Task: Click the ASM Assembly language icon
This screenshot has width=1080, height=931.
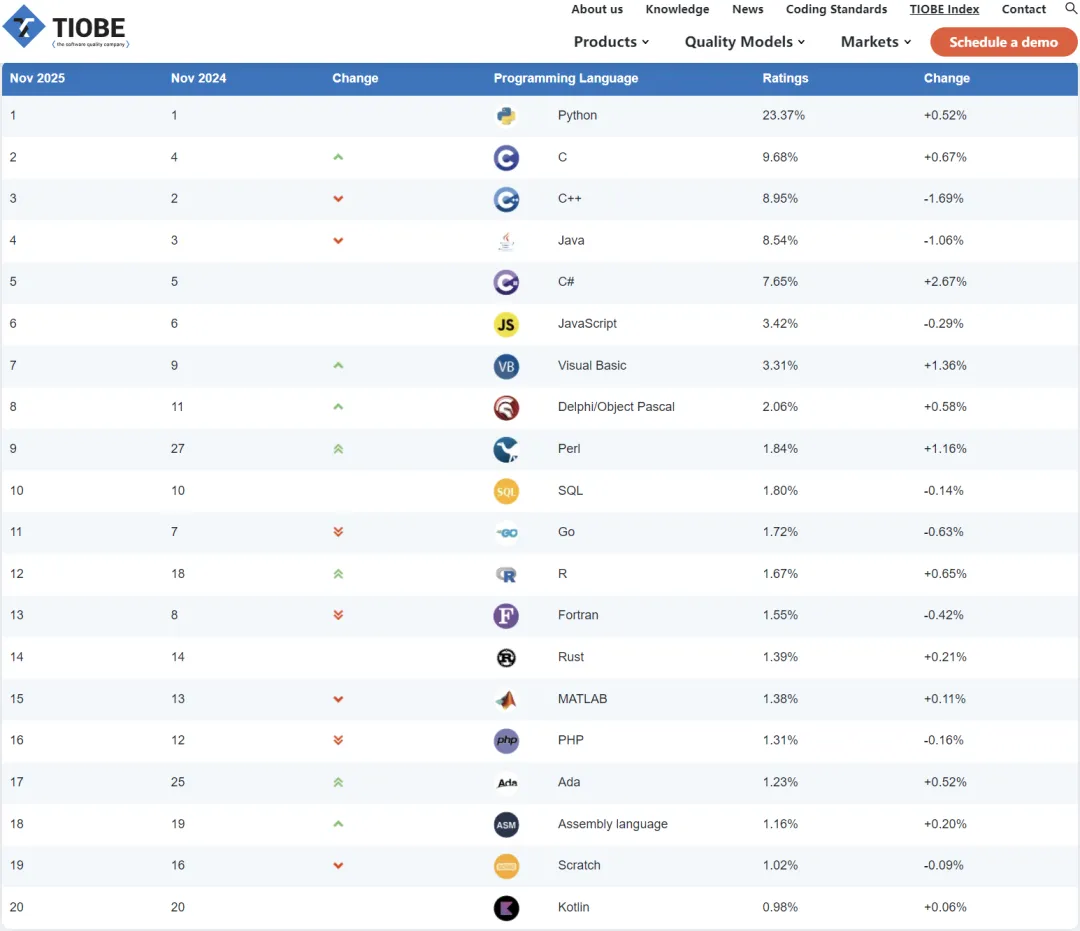Action: (506, 825)
